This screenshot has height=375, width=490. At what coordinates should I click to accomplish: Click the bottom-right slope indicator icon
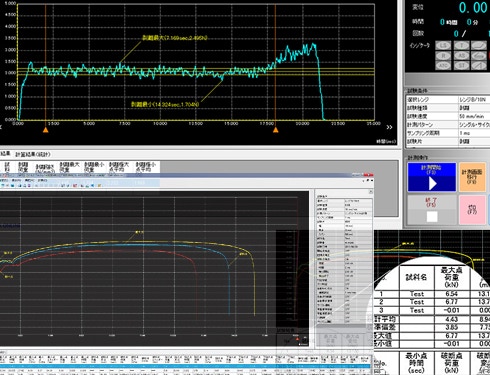(x=479, y=66)
